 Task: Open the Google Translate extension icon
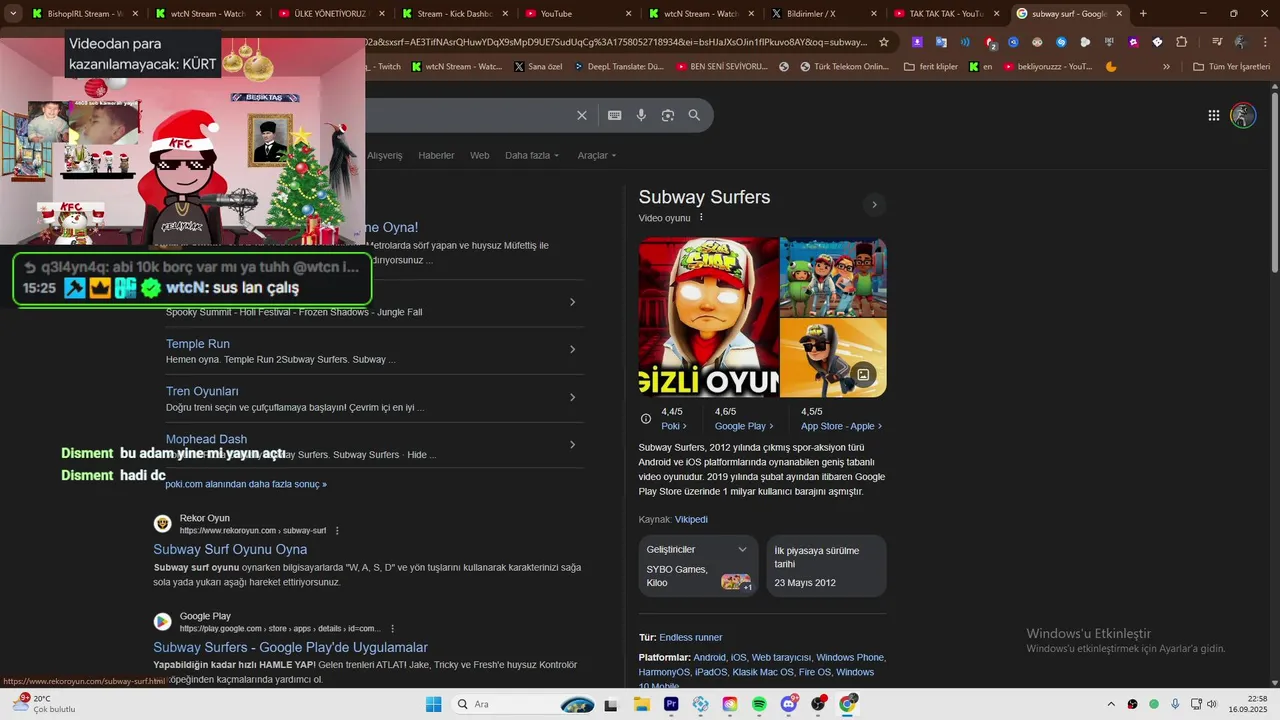[941, 42]
